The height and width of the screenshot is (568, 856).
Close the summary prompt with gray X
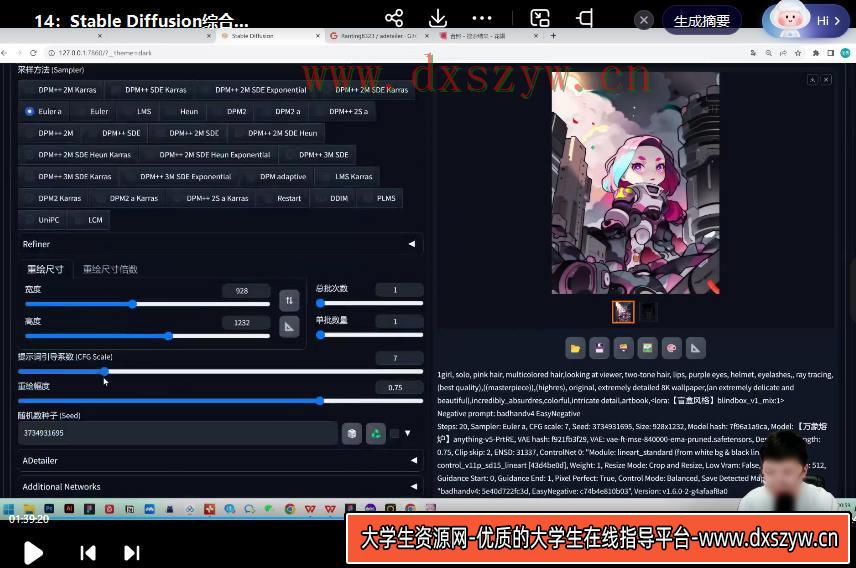point(644,21)
